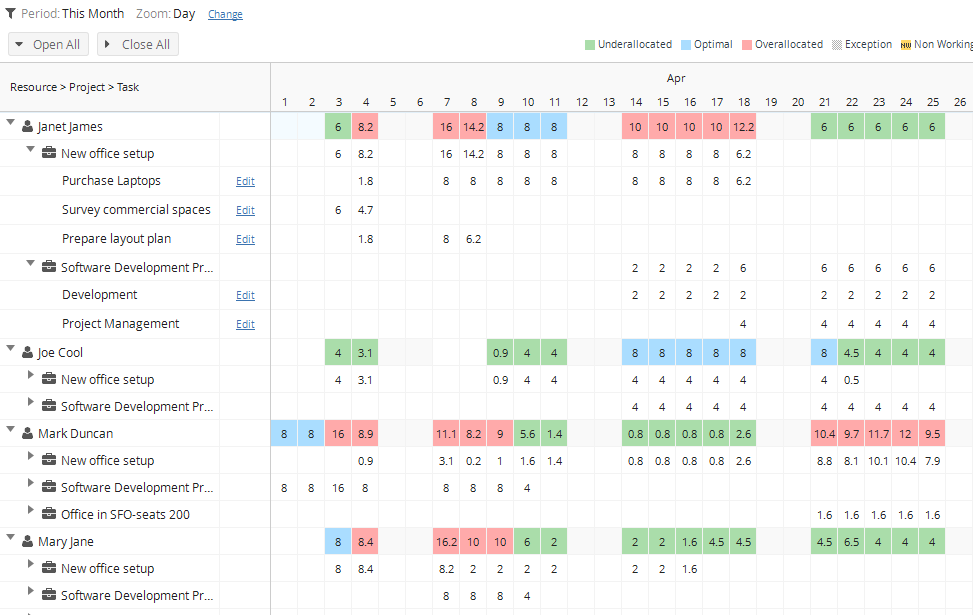Viewport: 973px width, 615px height.
Task: Click Mary Jane person icon
Action: point(27,541)
